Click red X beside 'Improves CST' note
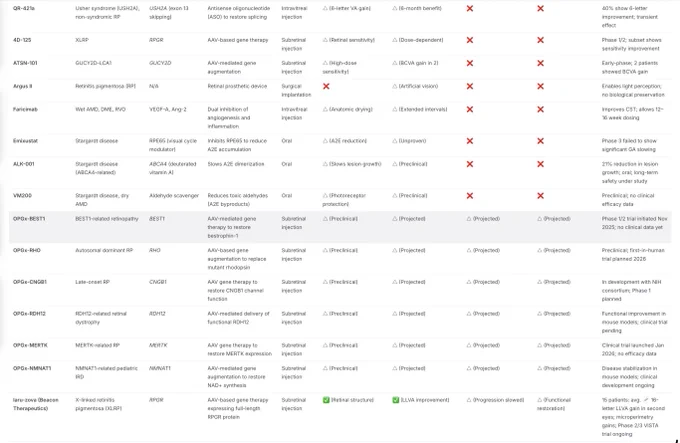 tap(540, 109)
